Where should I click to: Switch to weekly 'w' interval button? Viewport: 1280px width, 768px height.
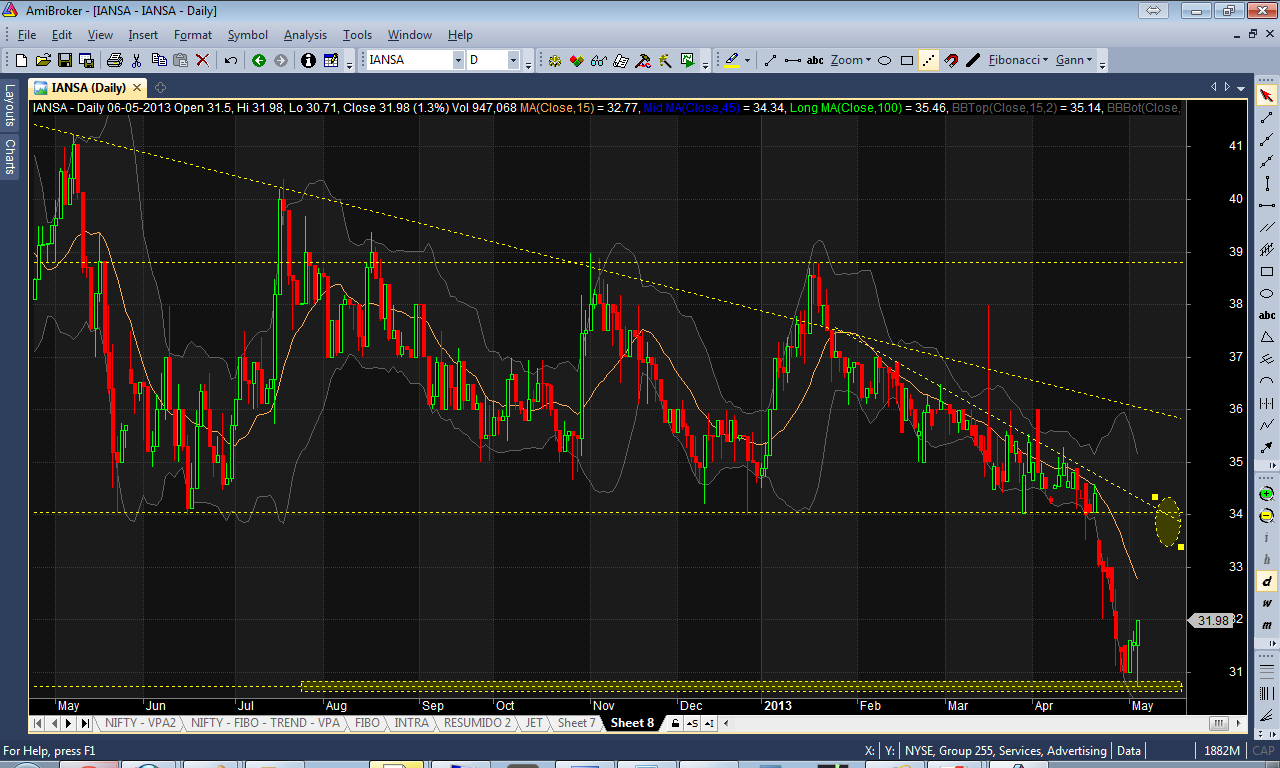coord(1267,603)
